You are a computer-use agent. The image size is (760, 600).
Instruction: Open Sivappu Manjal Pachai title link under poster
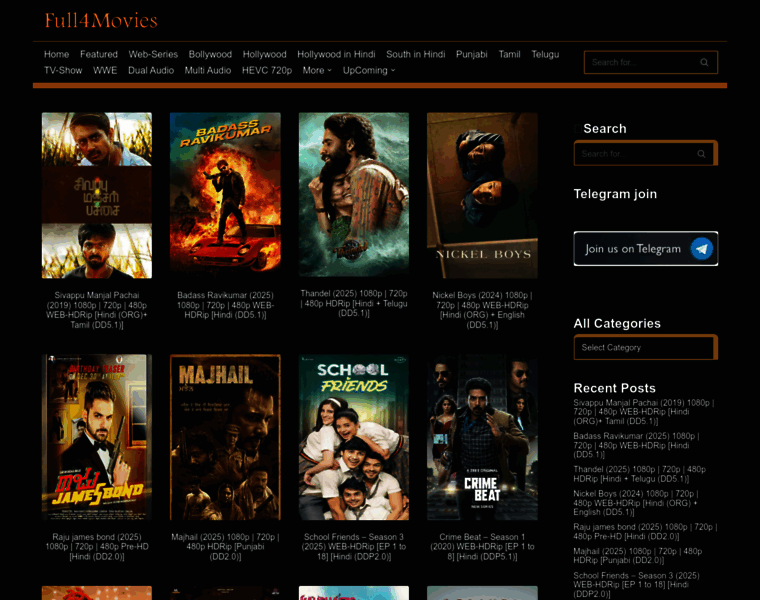pyautogui.click(x=96, y=310)
